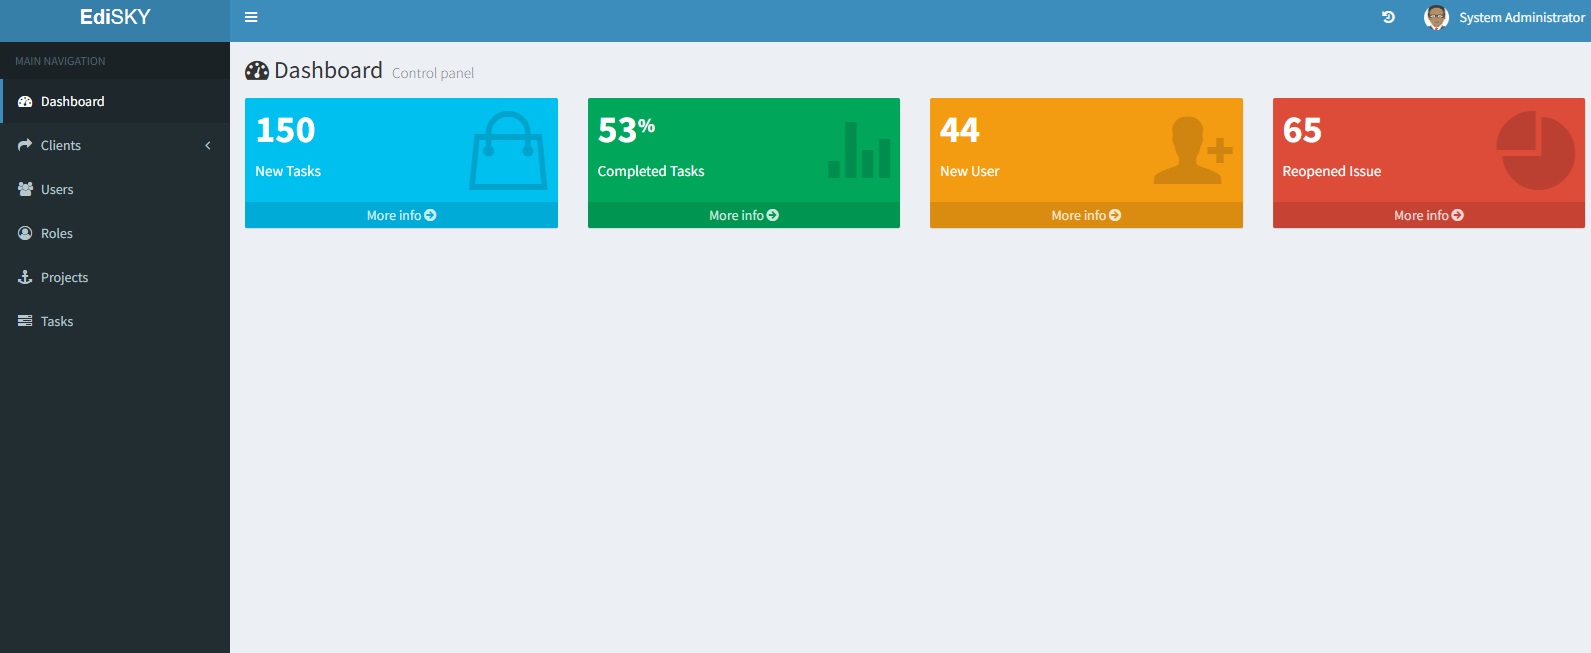The width and height of the screenshot is (1591, 653).
Task: Toggle the sidebar with the hamburger icon
Action: (x=251, y=17)
